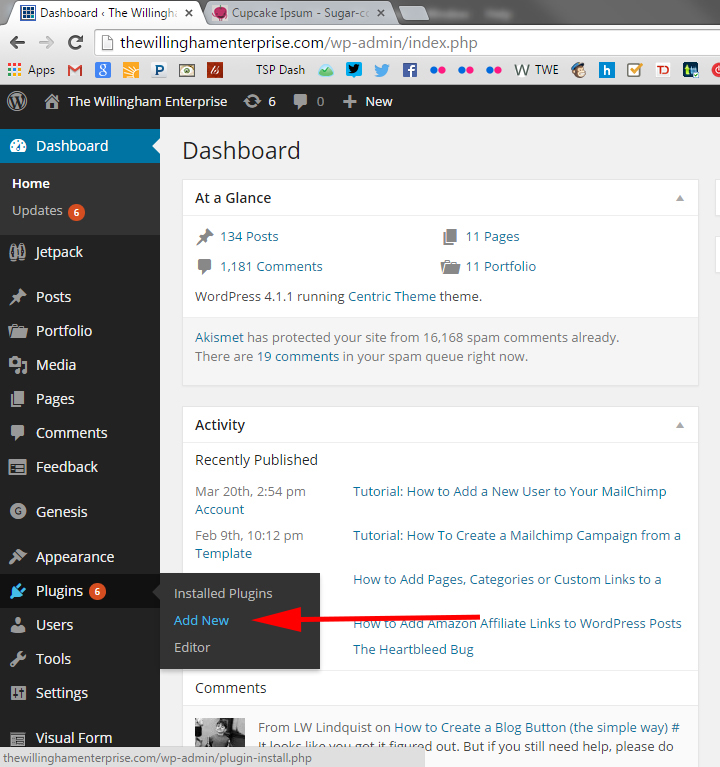Open the light-blue Twitter bird bookmark
Image resolution: width=720 pixels, height=767 pixels.
coord(382,70)
